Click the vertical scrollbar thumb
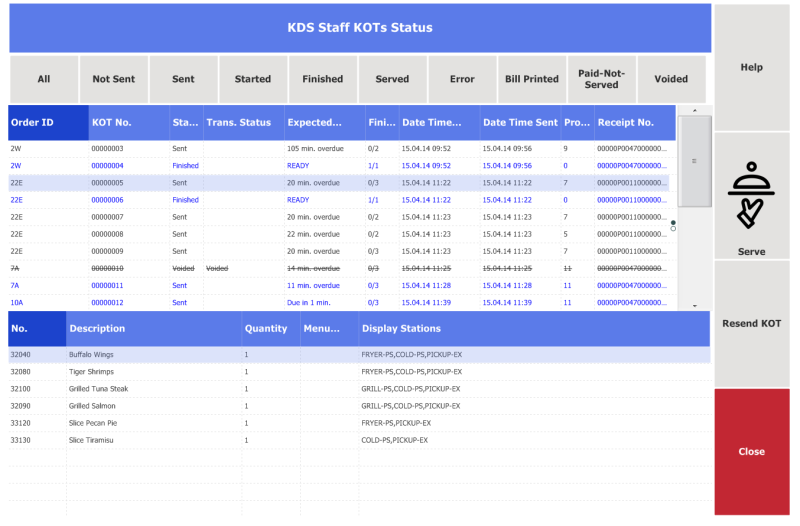This screenshot has width=800, height=526. (x=694, y=161)
